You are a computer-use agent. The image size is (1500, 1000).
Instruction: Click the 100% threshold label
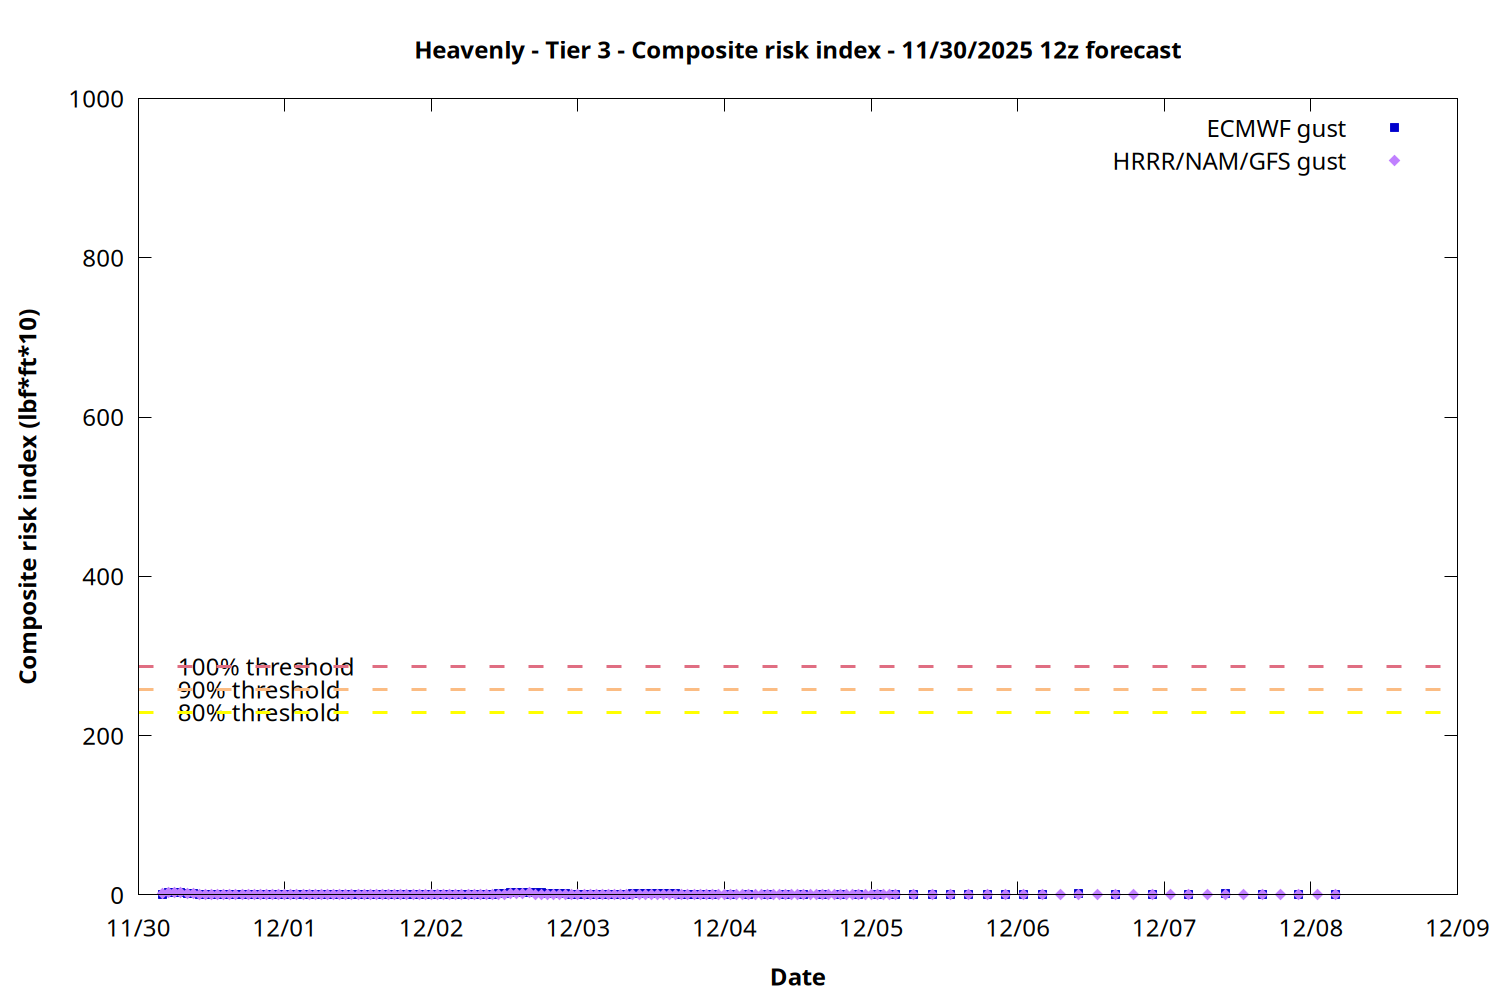[265, 667]
